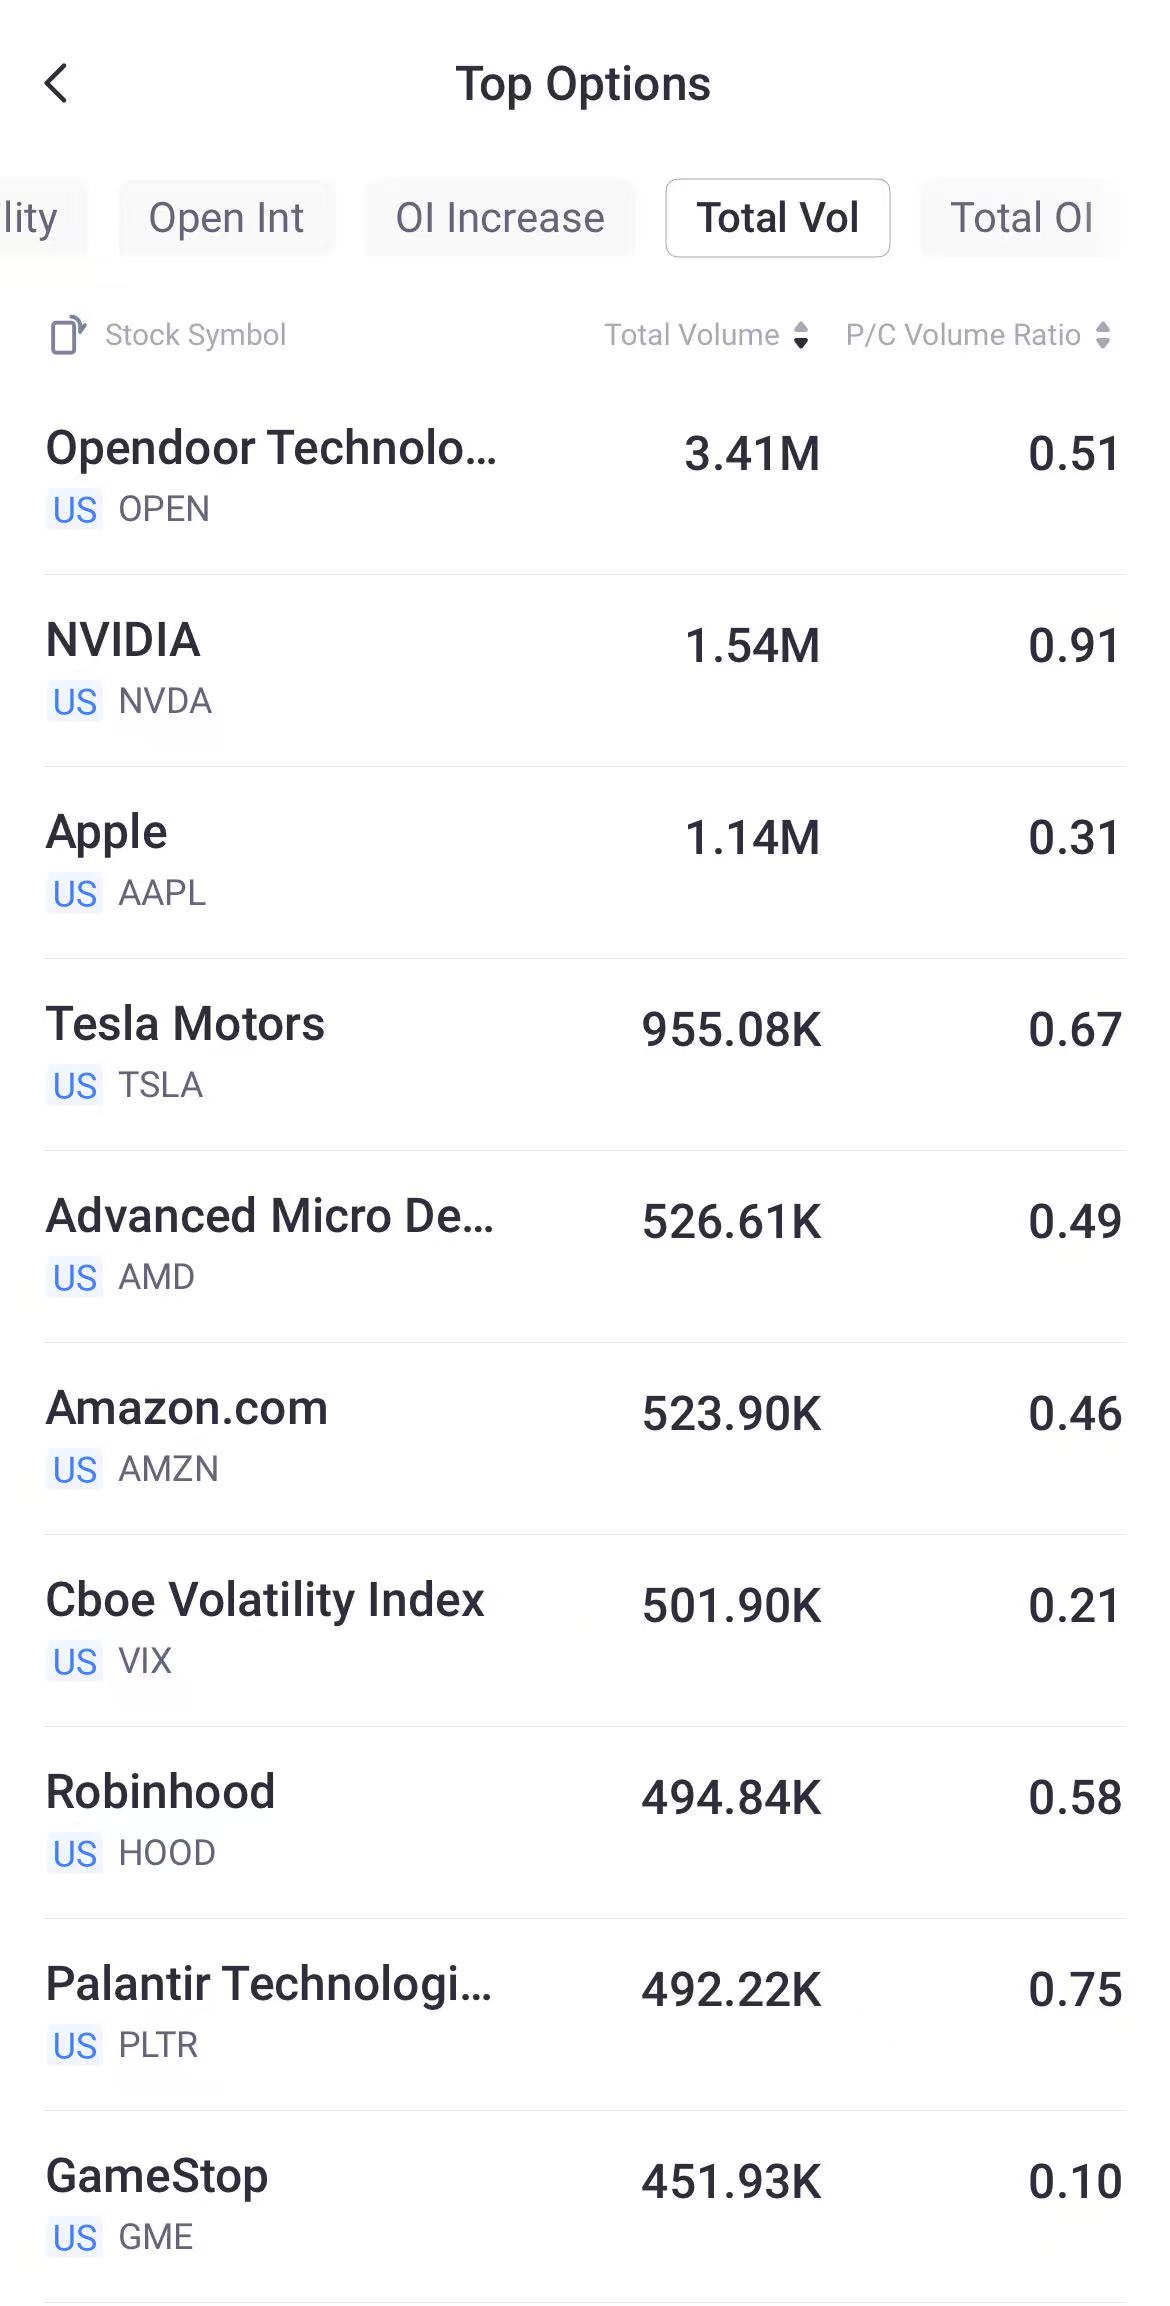This screenshot has width=1170, height=2306.
Task: Switch to the OI Increase tab
Action: click(500, 218)
